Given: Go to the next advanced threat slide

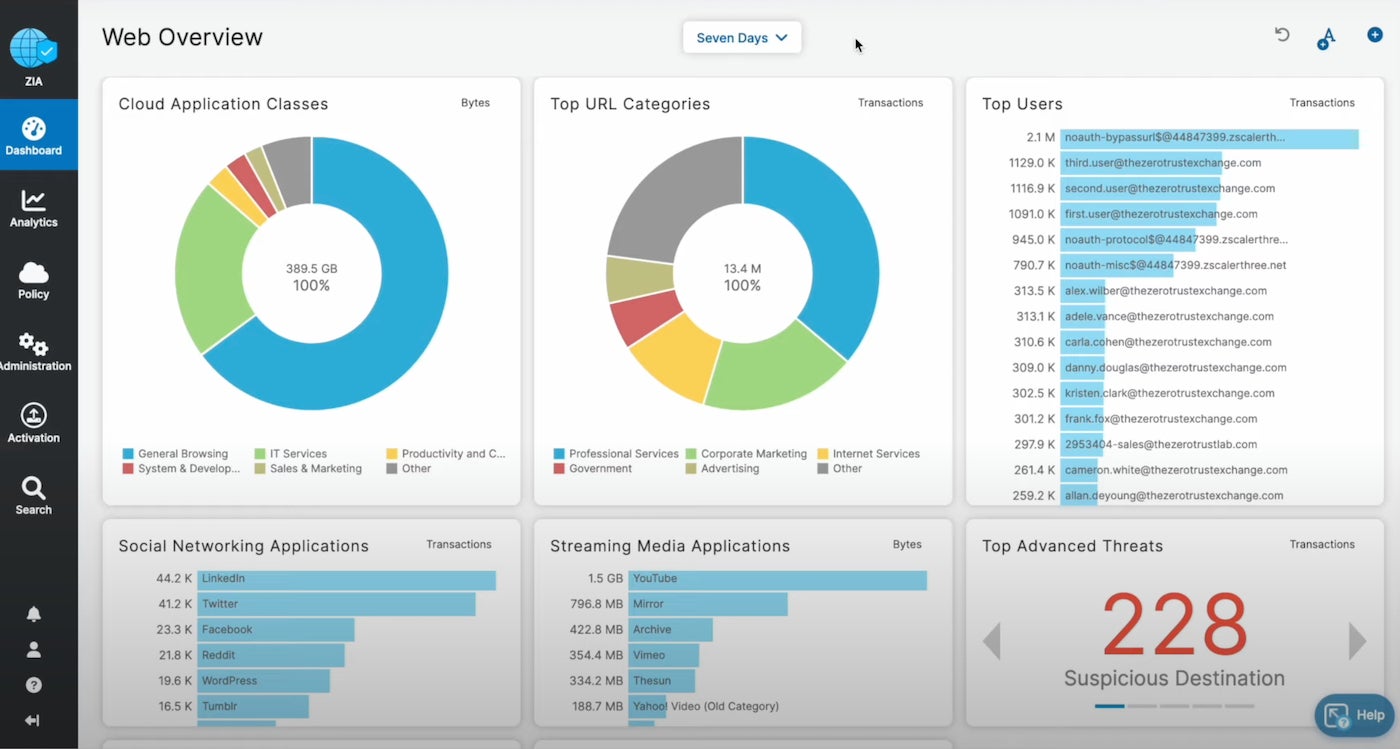Looking at the screenshot, I should pos(1357,641).
